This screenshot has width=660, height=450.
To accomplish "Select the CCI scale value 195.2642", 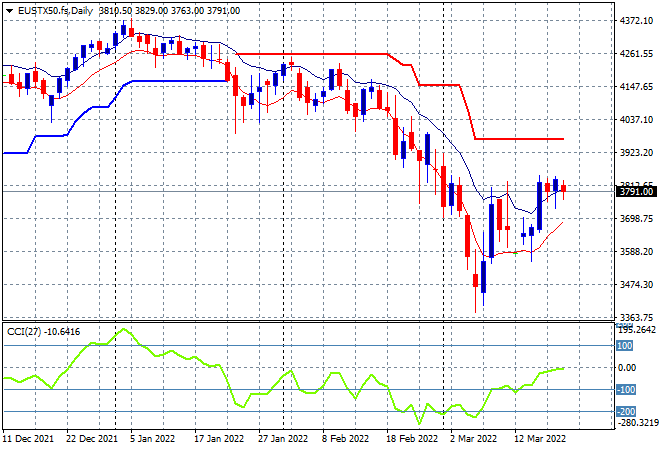I will [637, 330].
